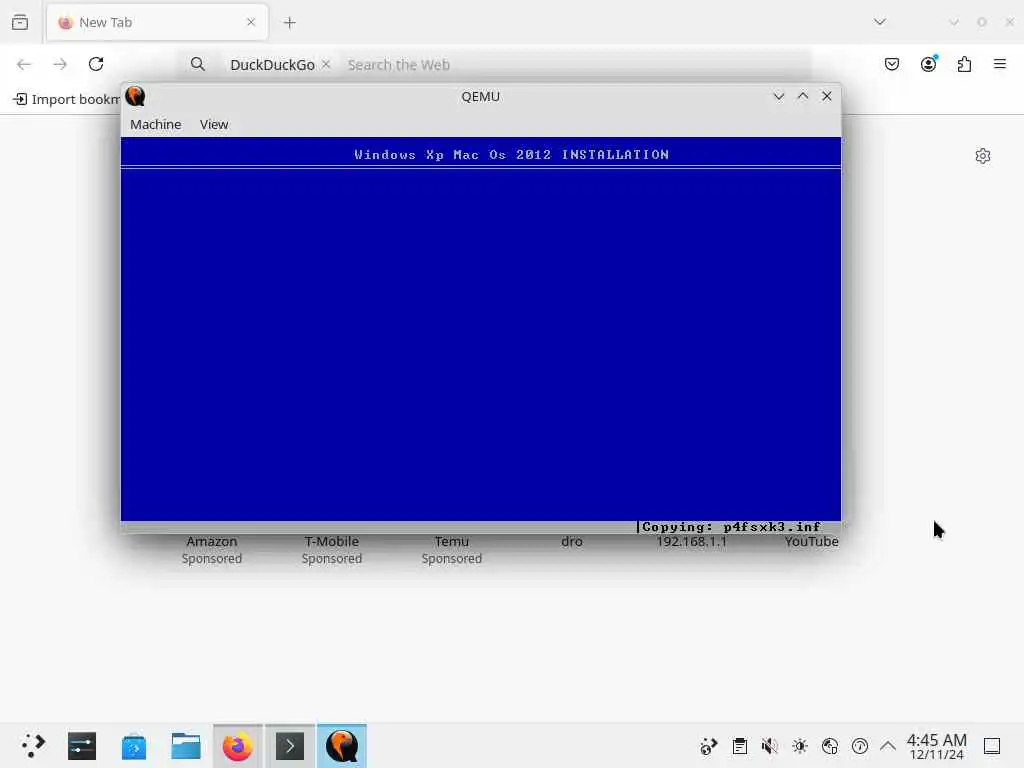Image resolution: width=1024 pixels, height=768 pixels.
Task: Open the YouTube shortcut
Action: [x=812, y=541]
